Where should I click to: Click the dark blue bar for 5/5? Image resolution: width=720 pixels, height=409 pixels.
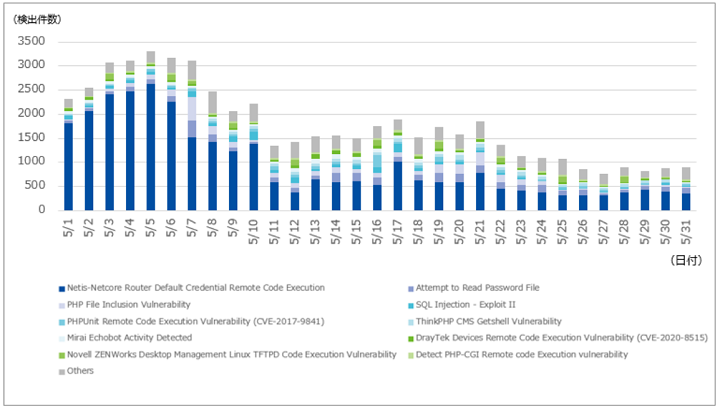click(x=151, y=147)
